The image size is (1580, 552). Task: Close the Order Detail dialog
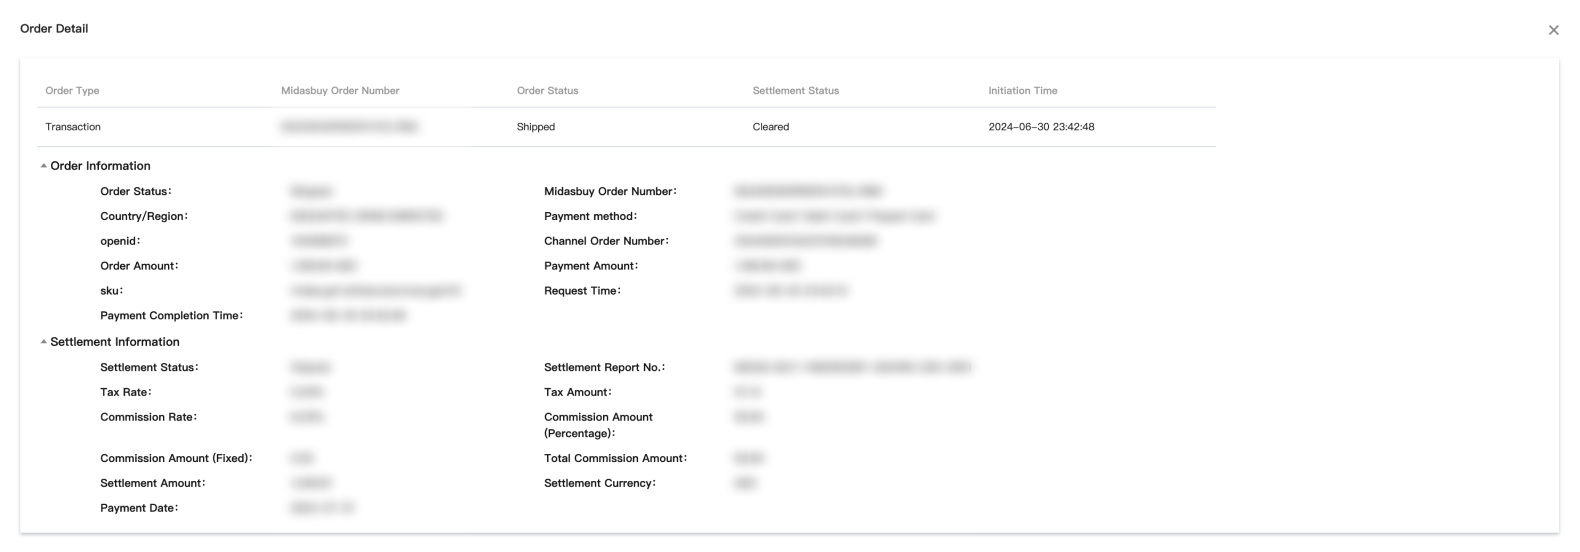[x=1553, y=30]
